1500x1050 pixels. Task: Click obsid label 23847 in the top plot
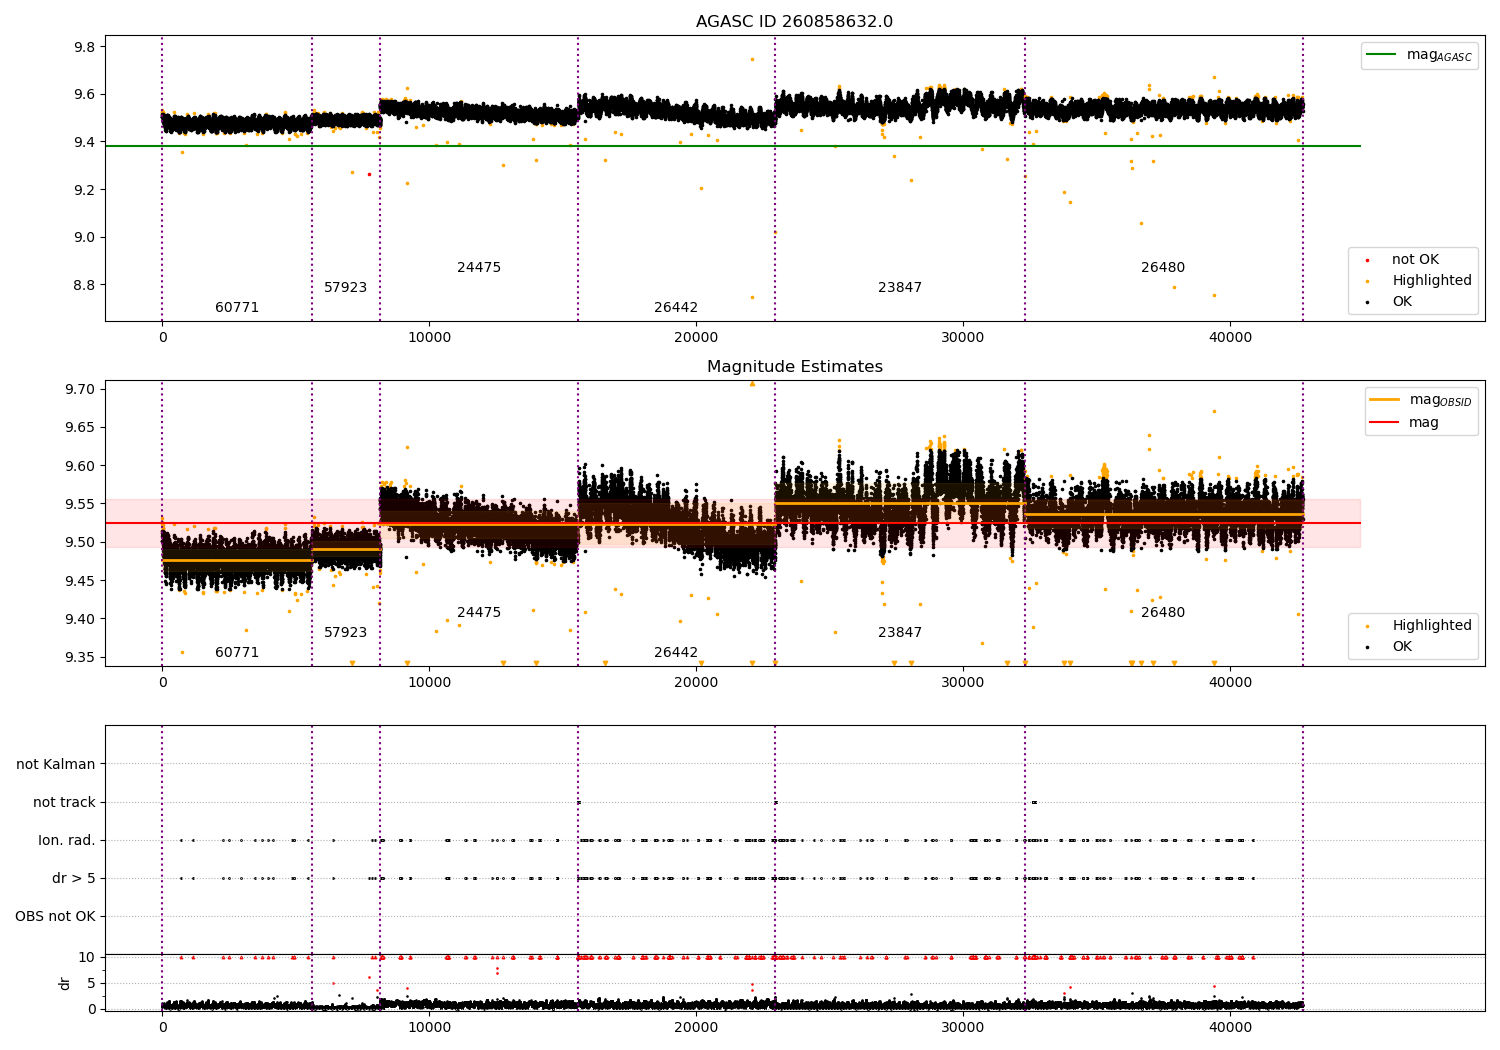[900, 288]
